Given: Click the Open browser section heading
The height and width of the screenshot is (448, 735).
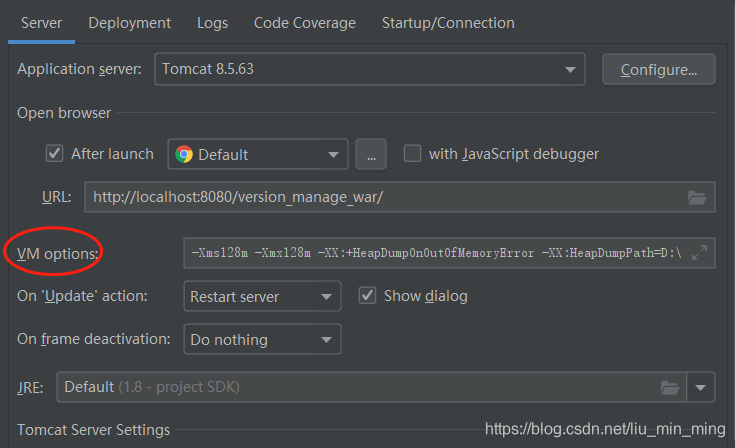Looking at the screenshot, I should pyautogui.click(x=64, y=113).
